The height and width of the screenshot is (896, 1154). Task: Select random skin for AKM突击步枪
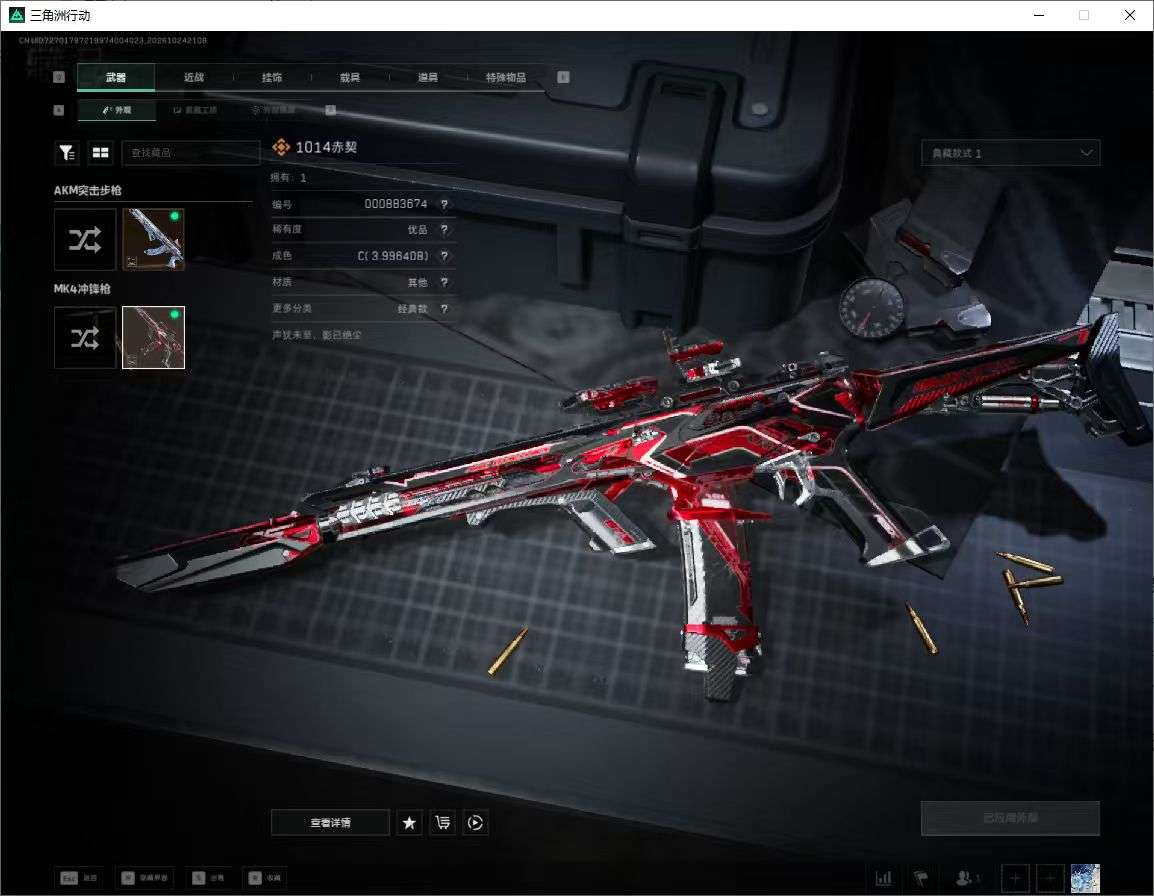click(x=85, y=239)
